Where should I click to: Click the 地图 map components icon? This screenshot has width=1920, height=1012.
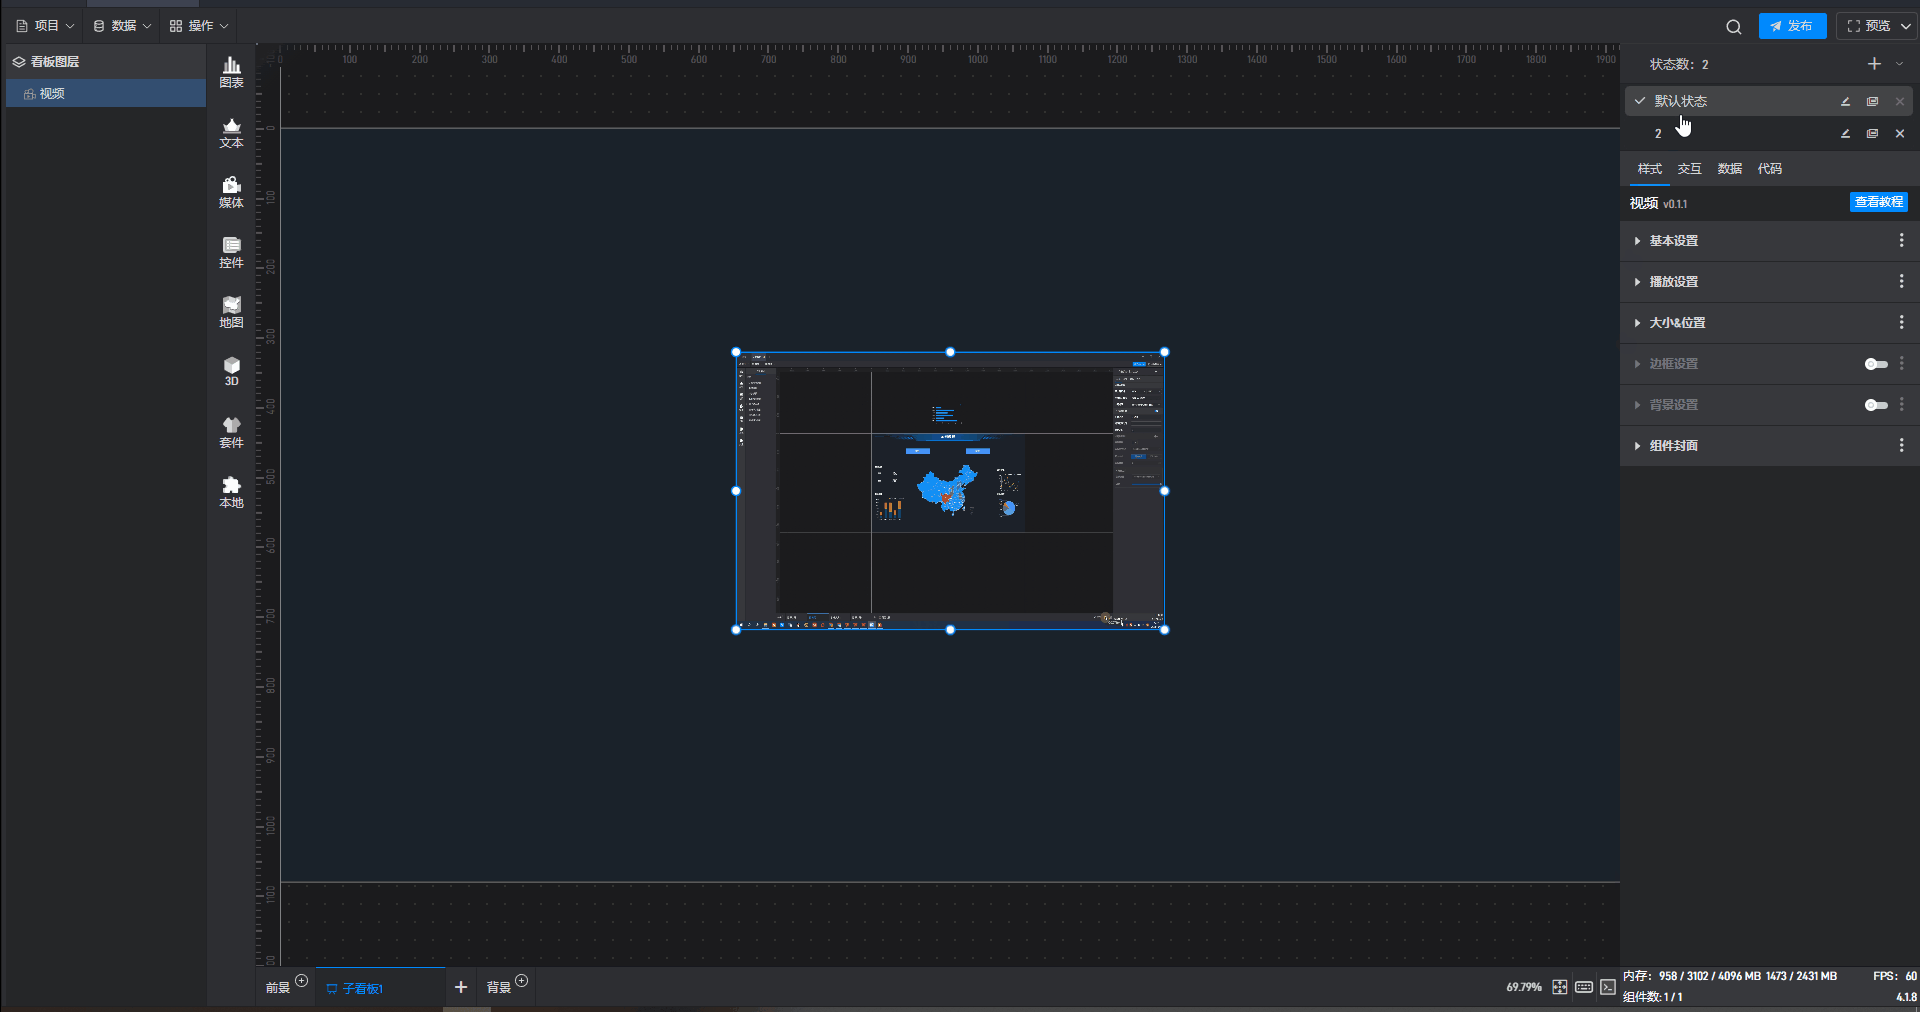coord(231,312)
